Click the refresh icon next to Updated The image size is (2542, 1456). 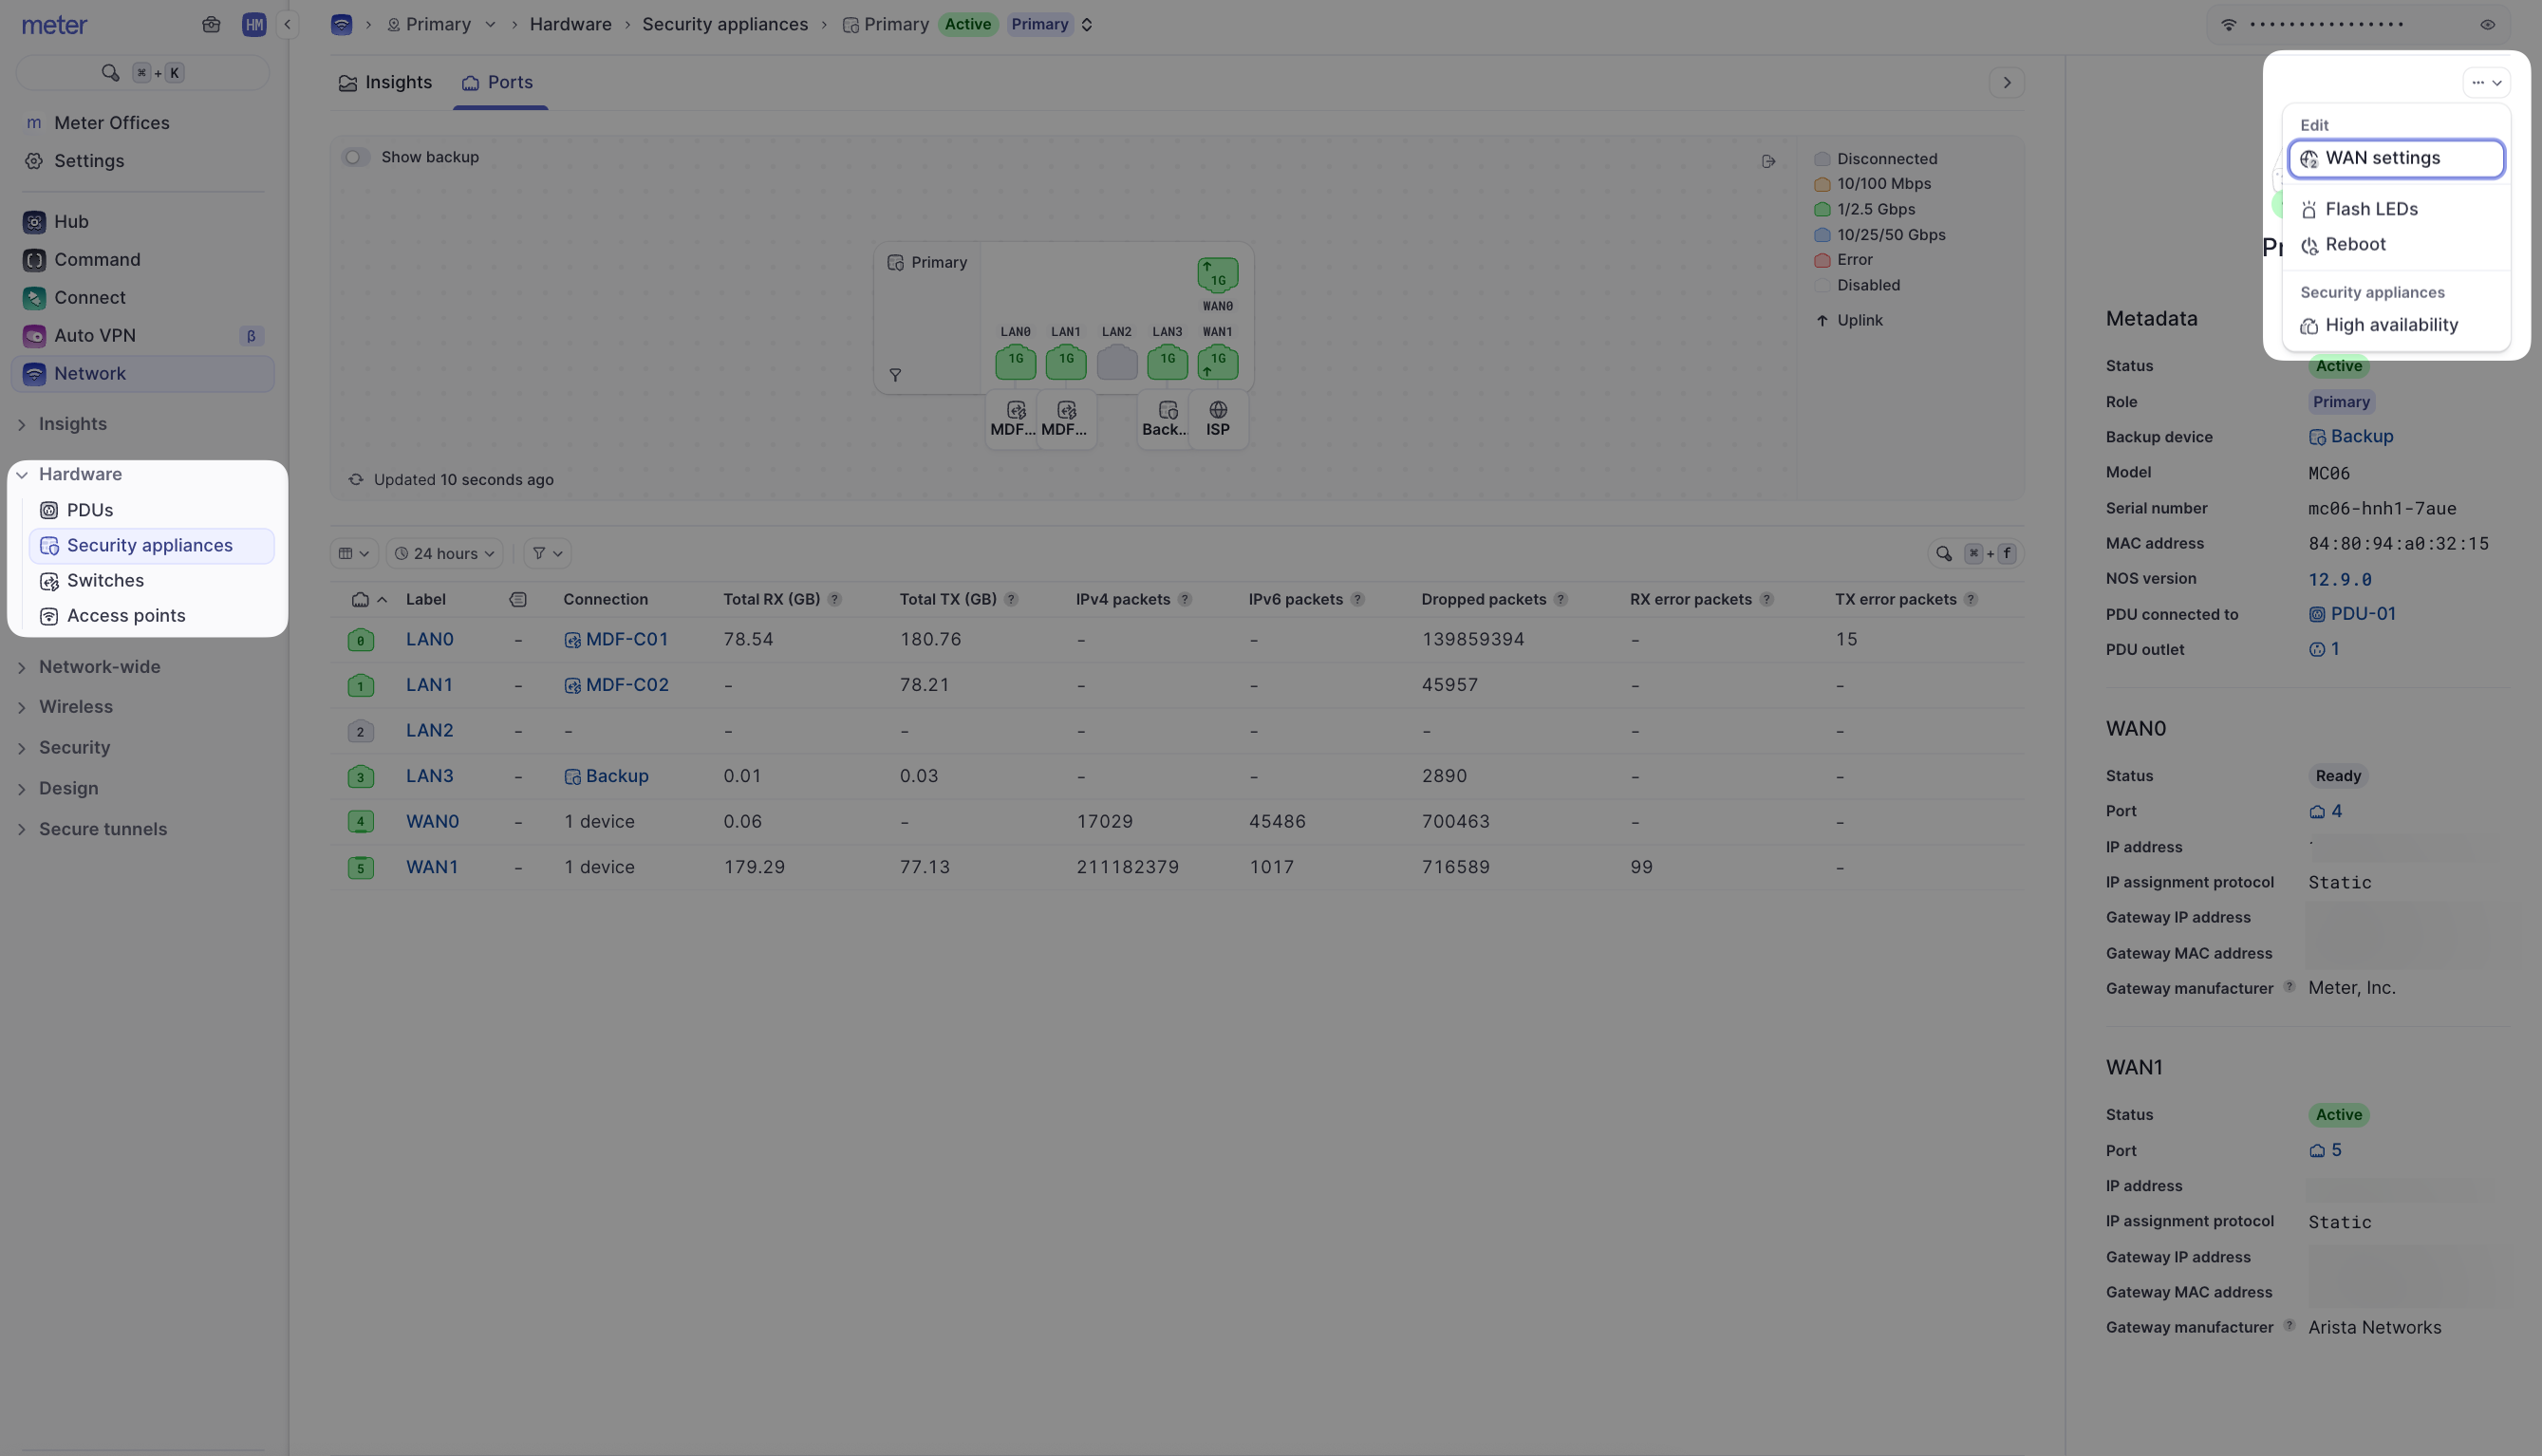(x=355, y=480)
